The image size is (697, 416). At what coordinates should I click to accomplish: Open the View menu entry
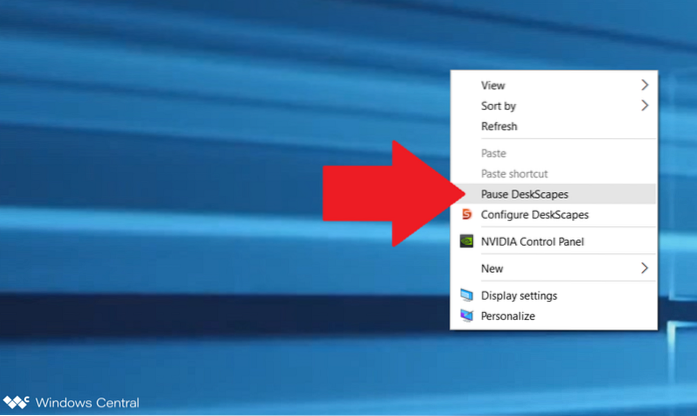[x=493, y=85]
